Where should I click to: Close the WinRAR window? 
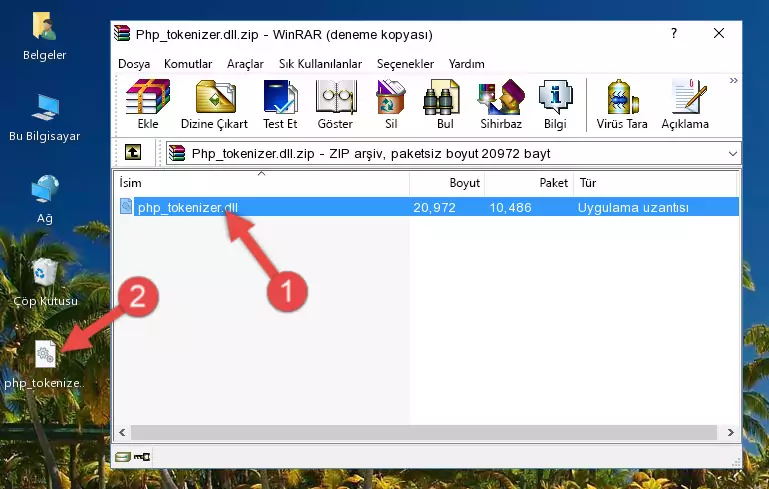(x=718, y=33)
